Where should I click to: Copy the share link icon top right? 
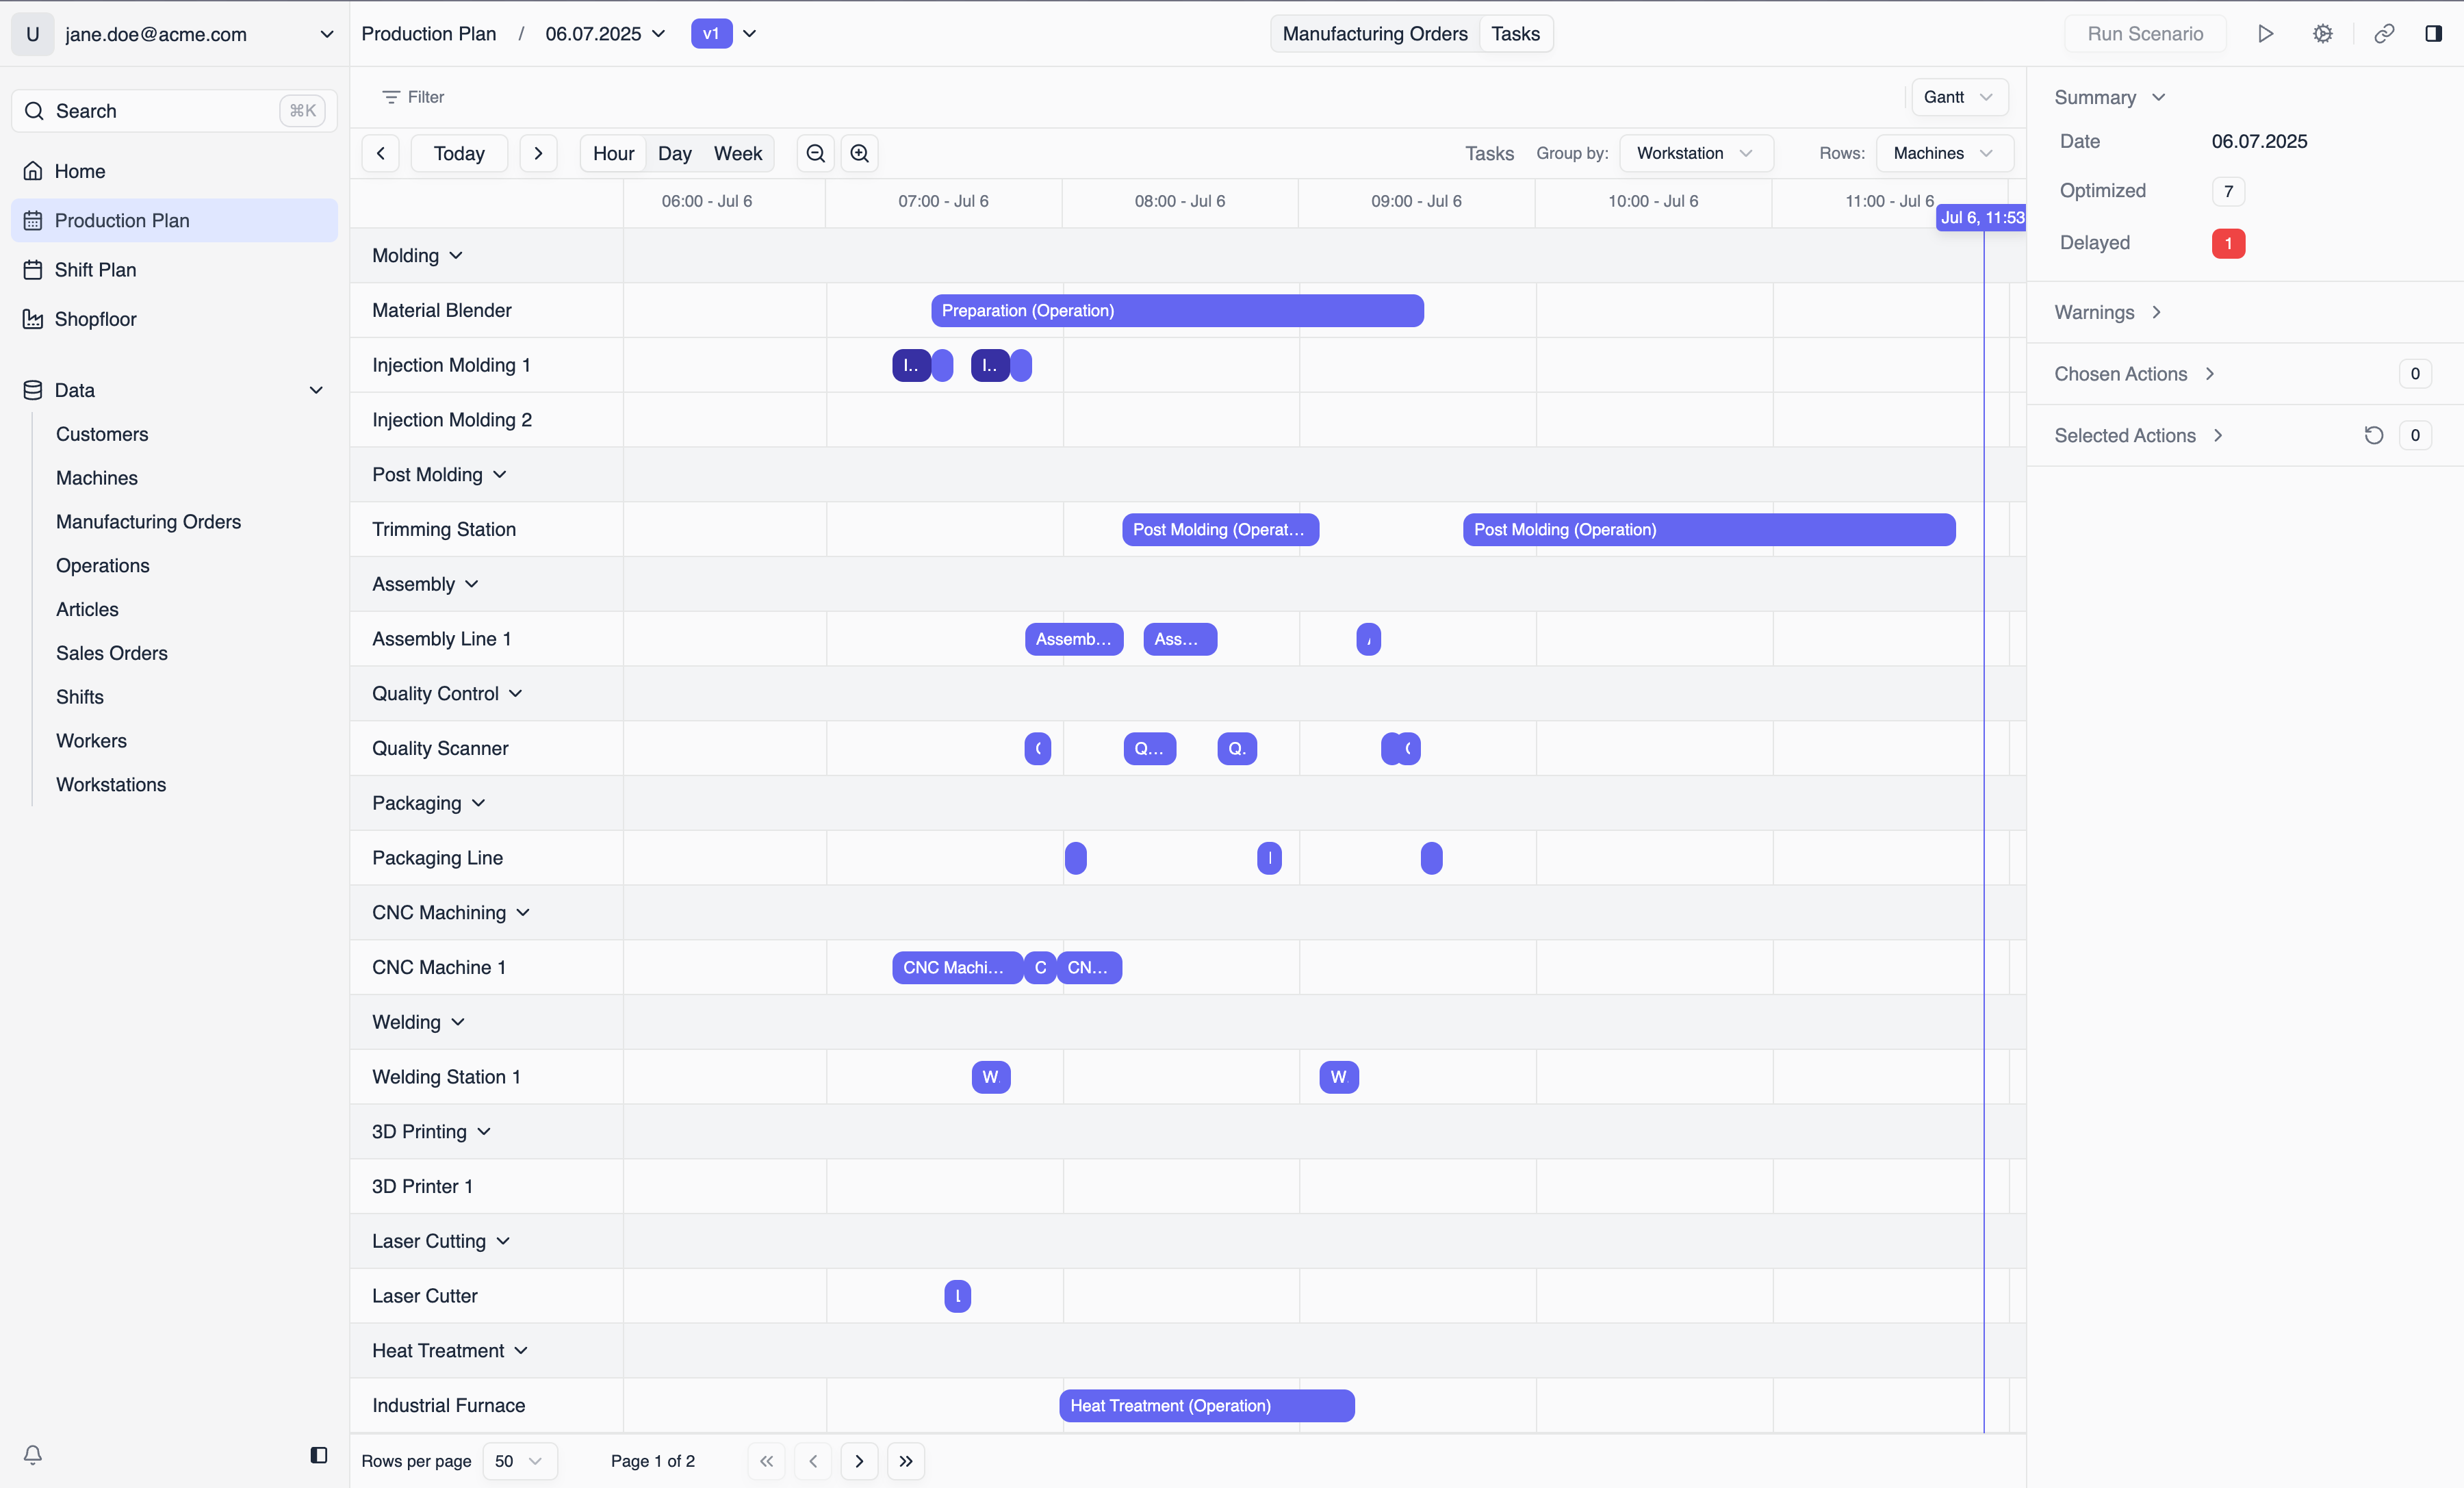[2383, 33]
